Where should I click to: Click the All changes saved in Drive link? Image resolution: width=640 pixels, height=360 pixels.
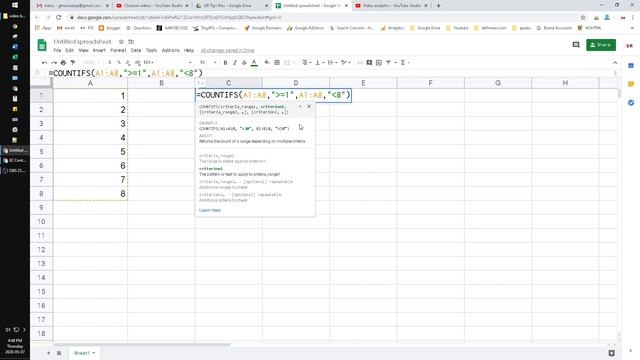click(227, 50)
